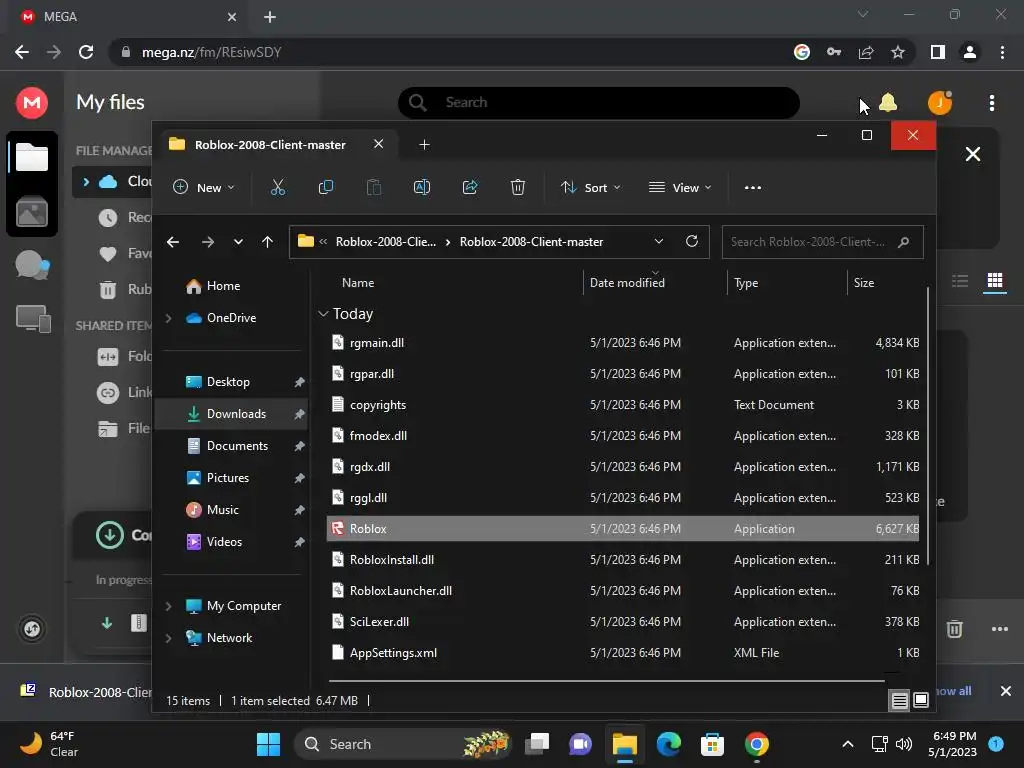
Task: Delete selection with trash icon in Explorer
Action: pyautogui.click(x=518, y=187)
